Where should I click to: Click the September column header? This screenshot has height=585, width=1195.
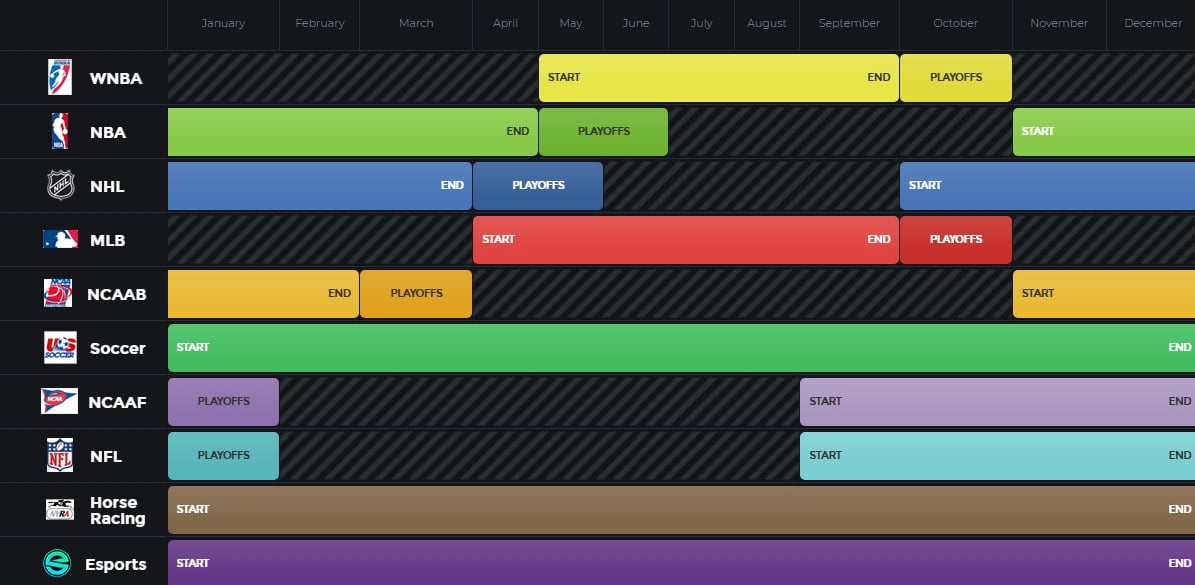[849, 24]
